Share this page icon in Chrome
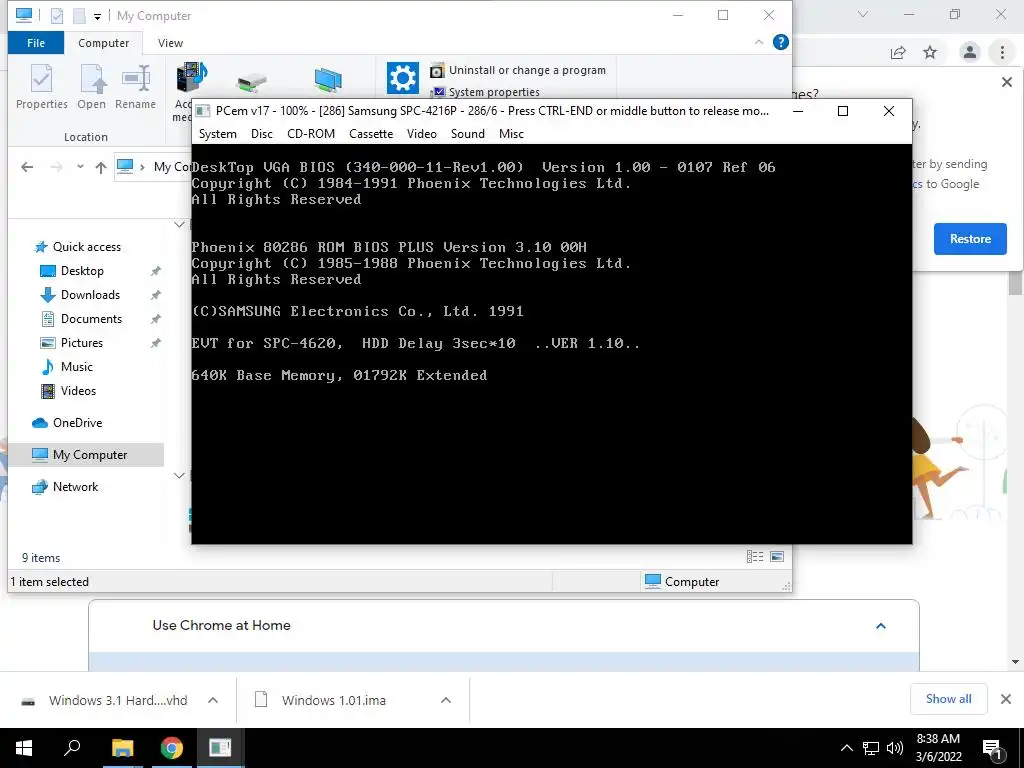Image resolution: width=1024 pixels, height=768 pixels. [898, 52]
